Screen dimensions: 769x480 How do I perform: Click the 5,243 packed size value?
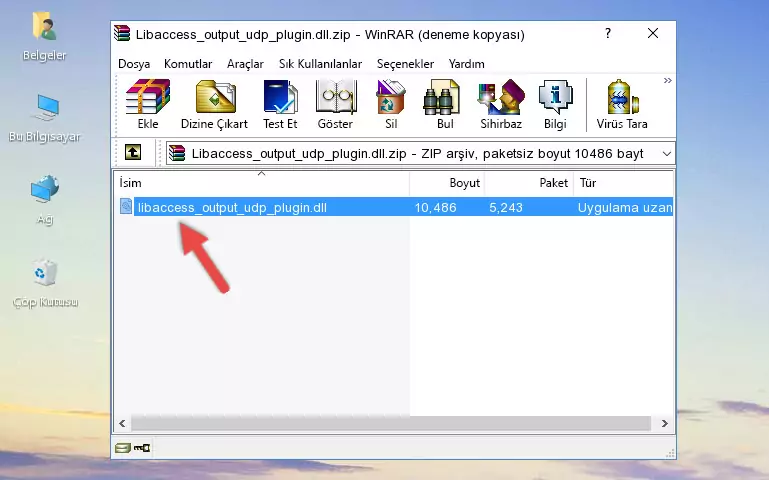coord(506,208)
